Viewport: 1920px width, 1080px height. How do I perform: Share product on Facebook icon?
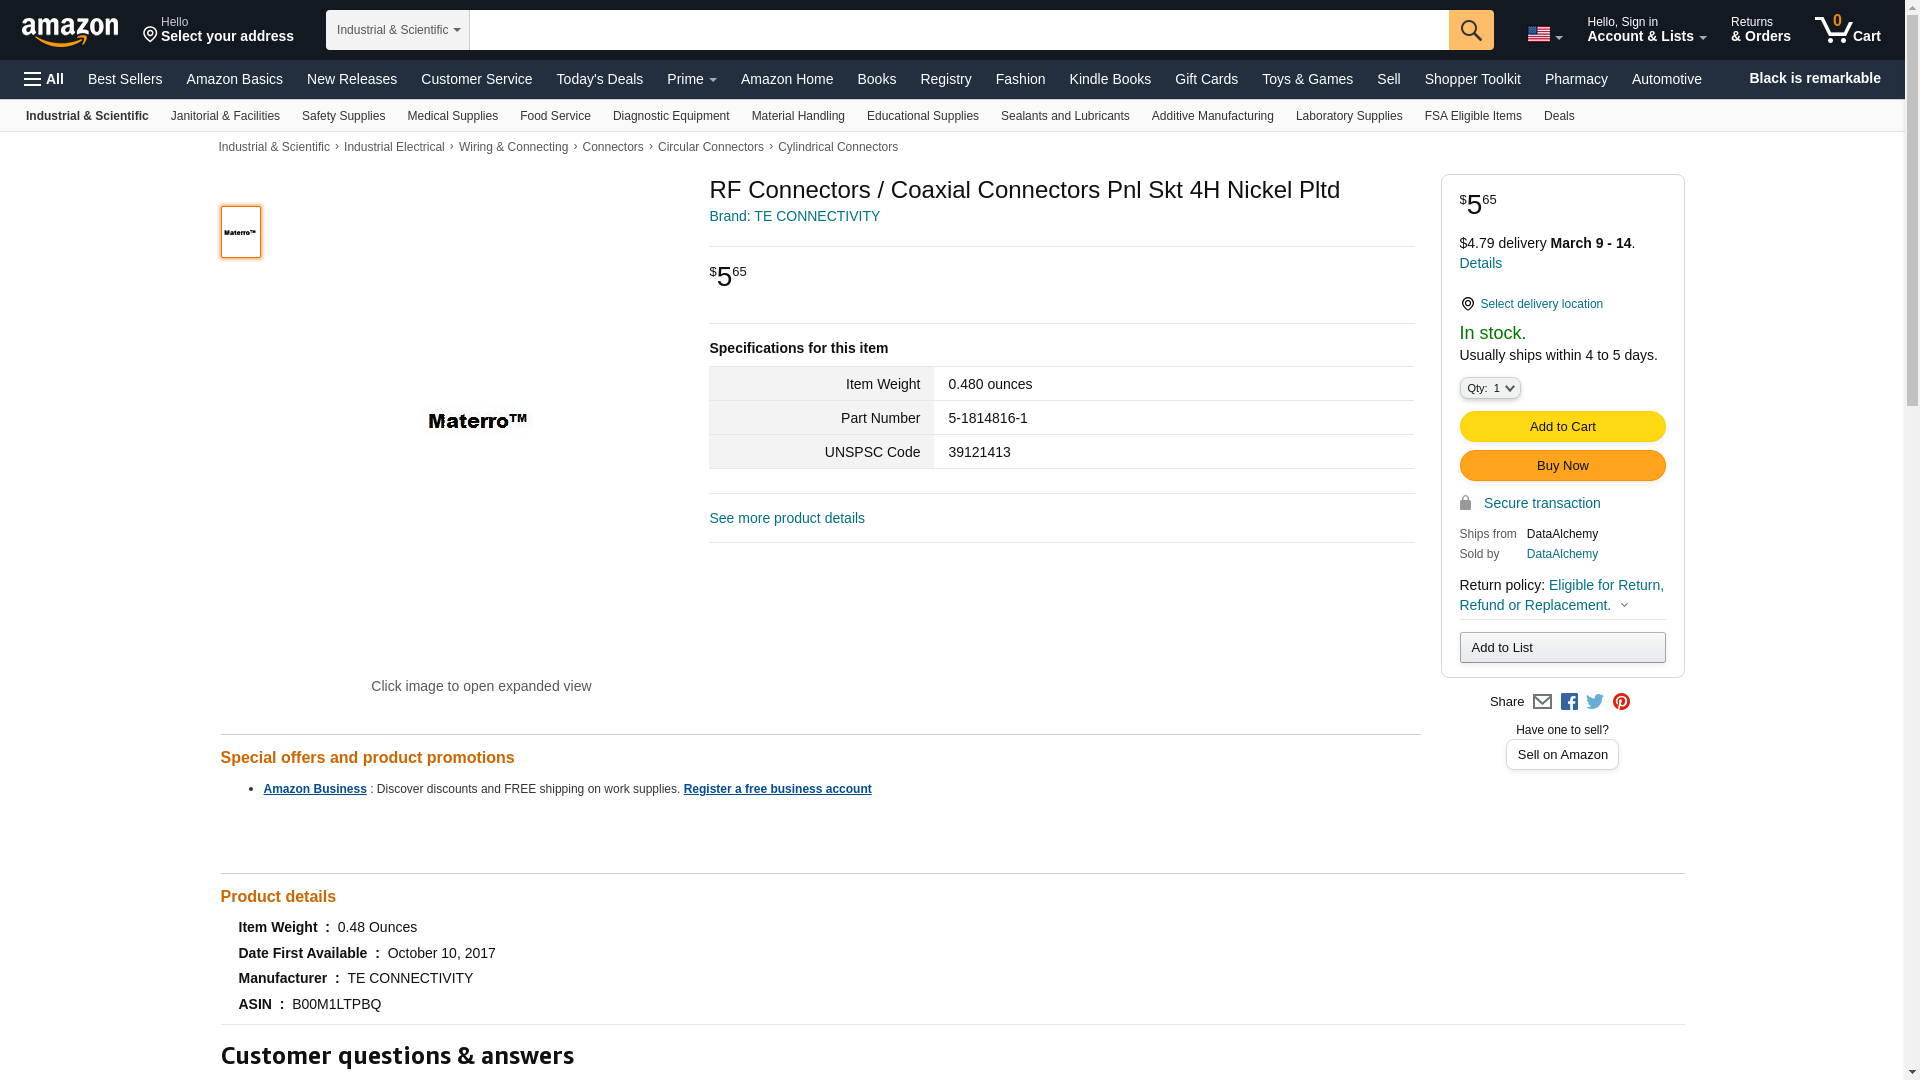pyautogui.click(x=1569, y=702)
